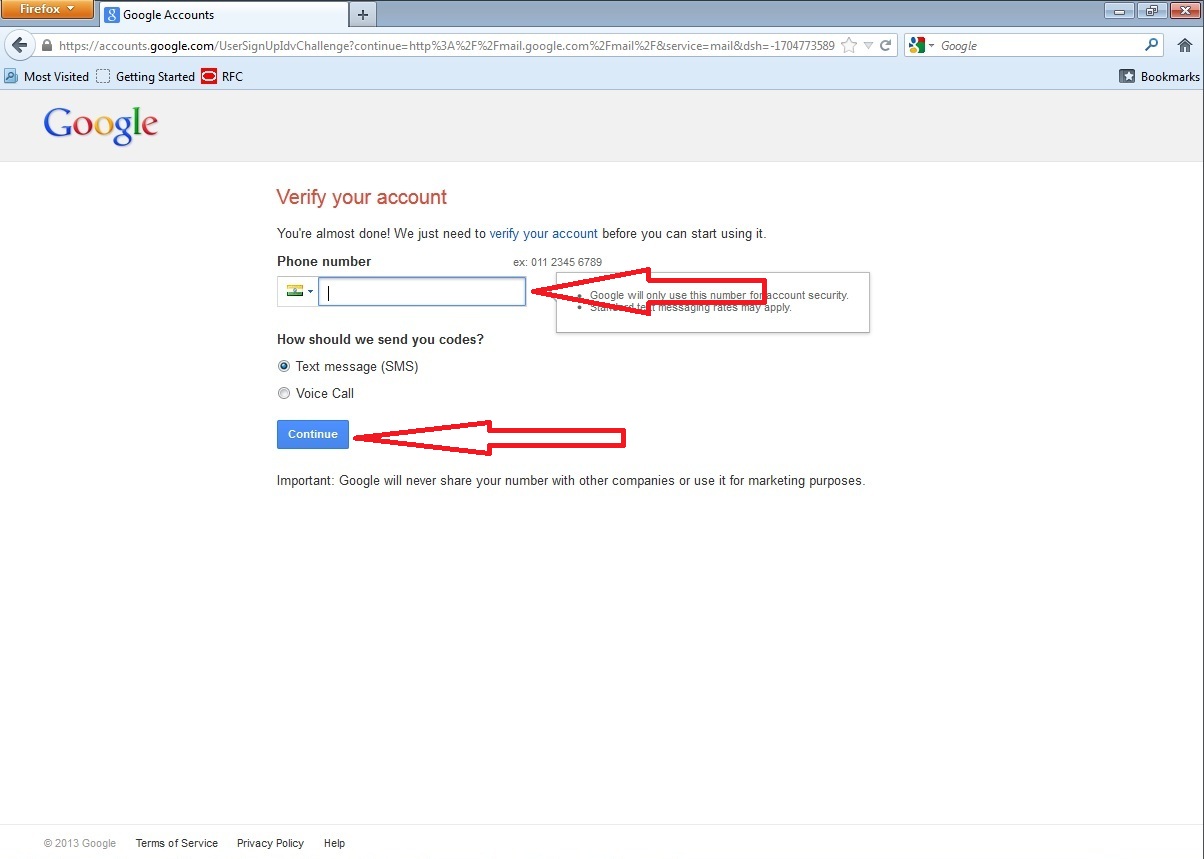Click the 'How should we send you codes?' text

pyautogui.click(x=380, y=339)
